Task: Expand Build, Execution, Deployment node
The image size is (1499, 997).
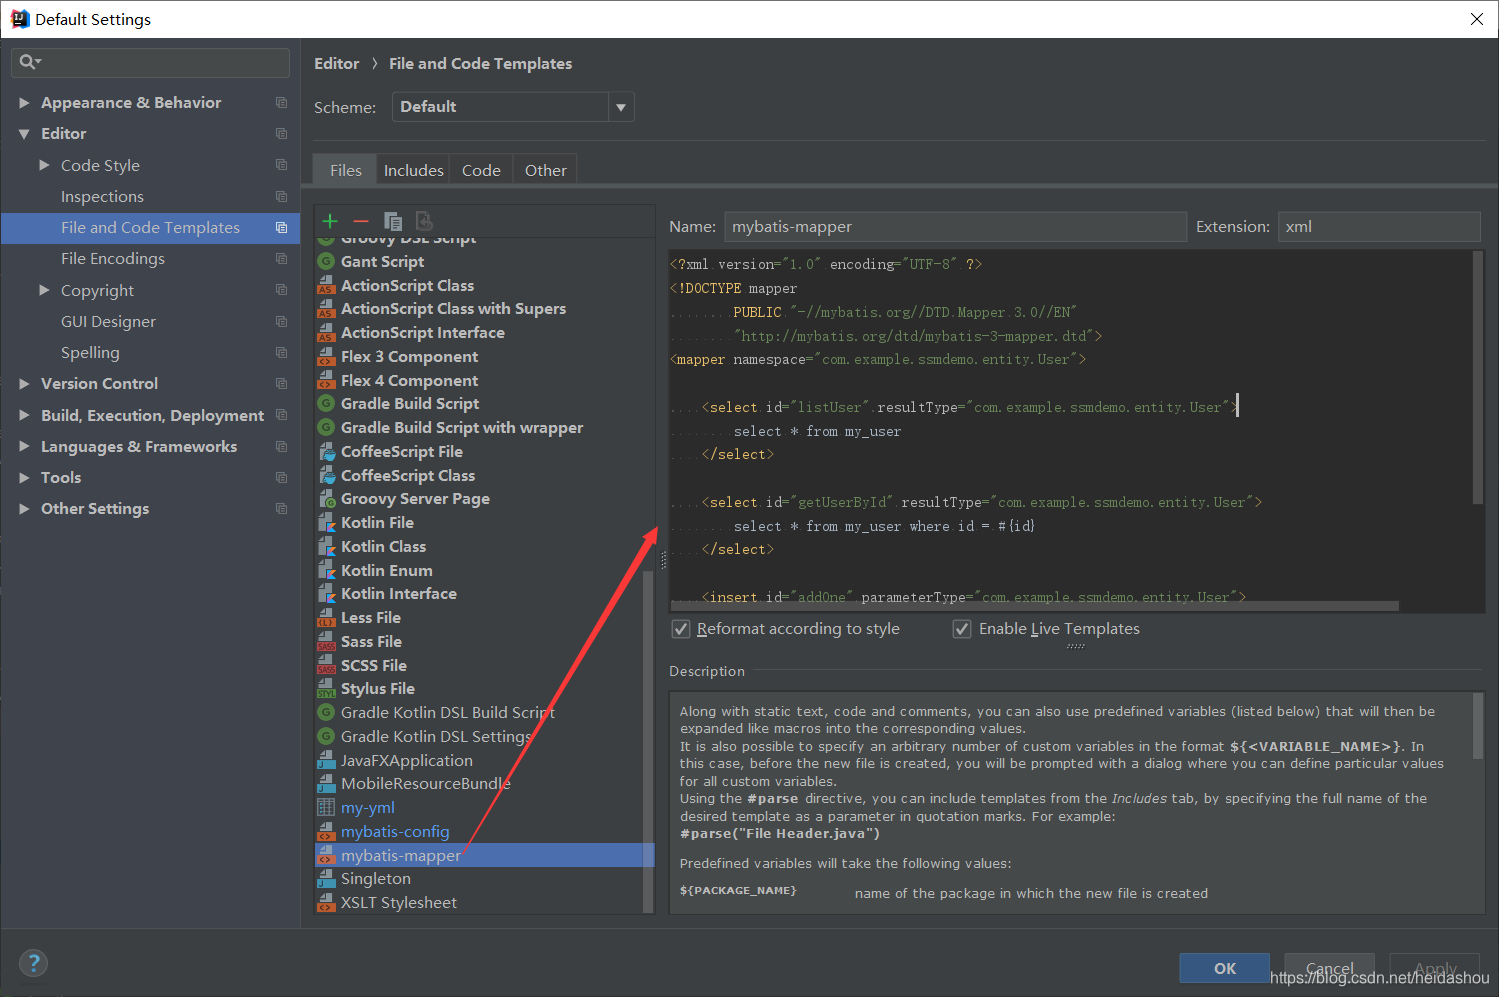Action: click(24, 415)
